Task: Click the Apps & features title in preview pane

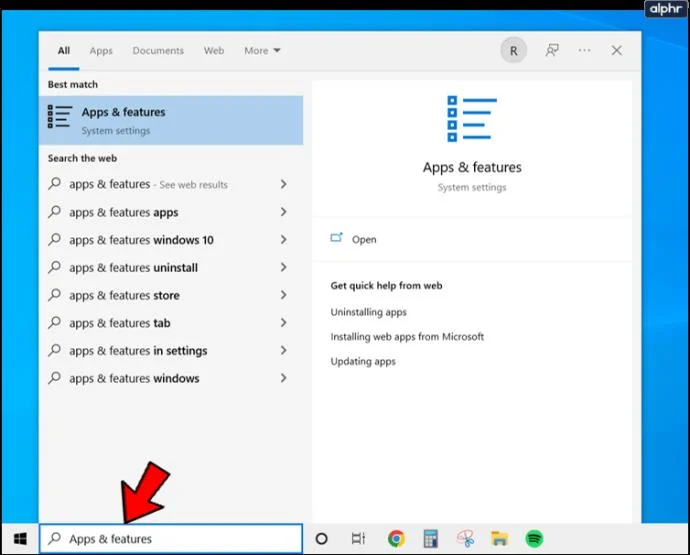Action: [x=472, y=167]
